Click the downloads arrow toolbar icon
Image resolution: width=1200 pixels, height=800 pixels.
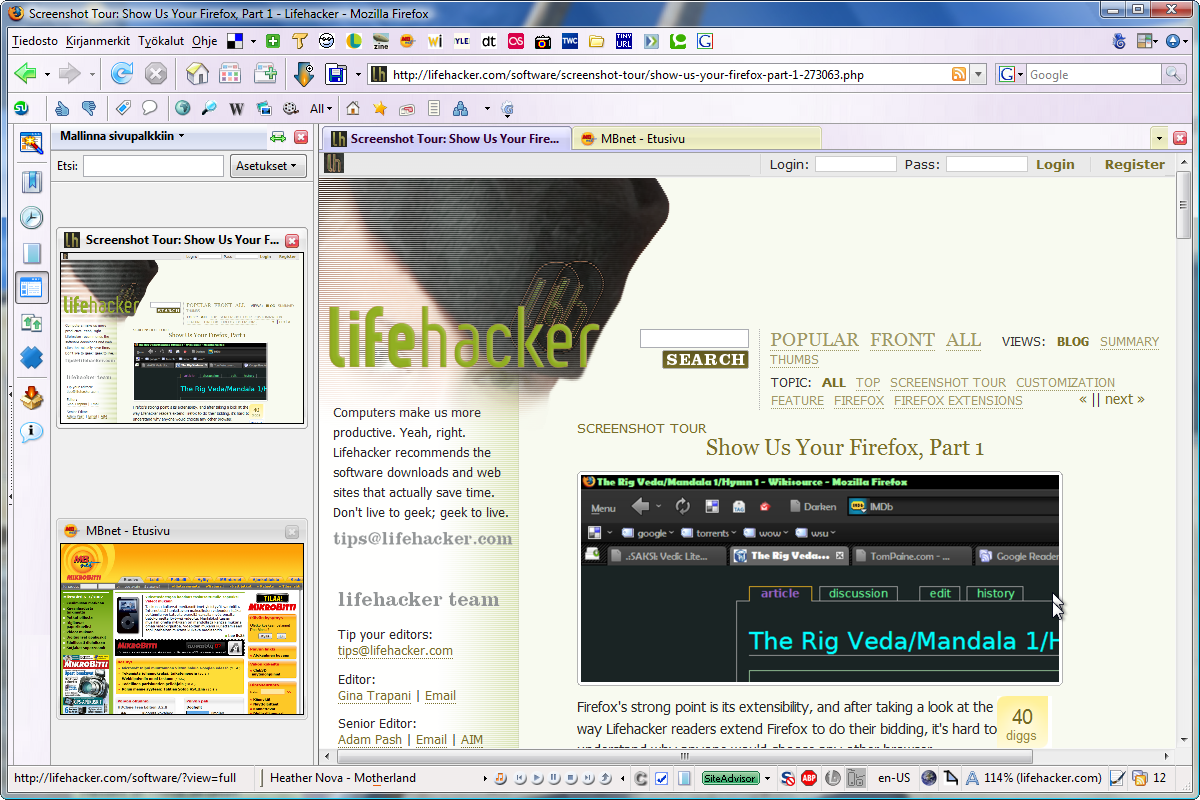(304, 74)
